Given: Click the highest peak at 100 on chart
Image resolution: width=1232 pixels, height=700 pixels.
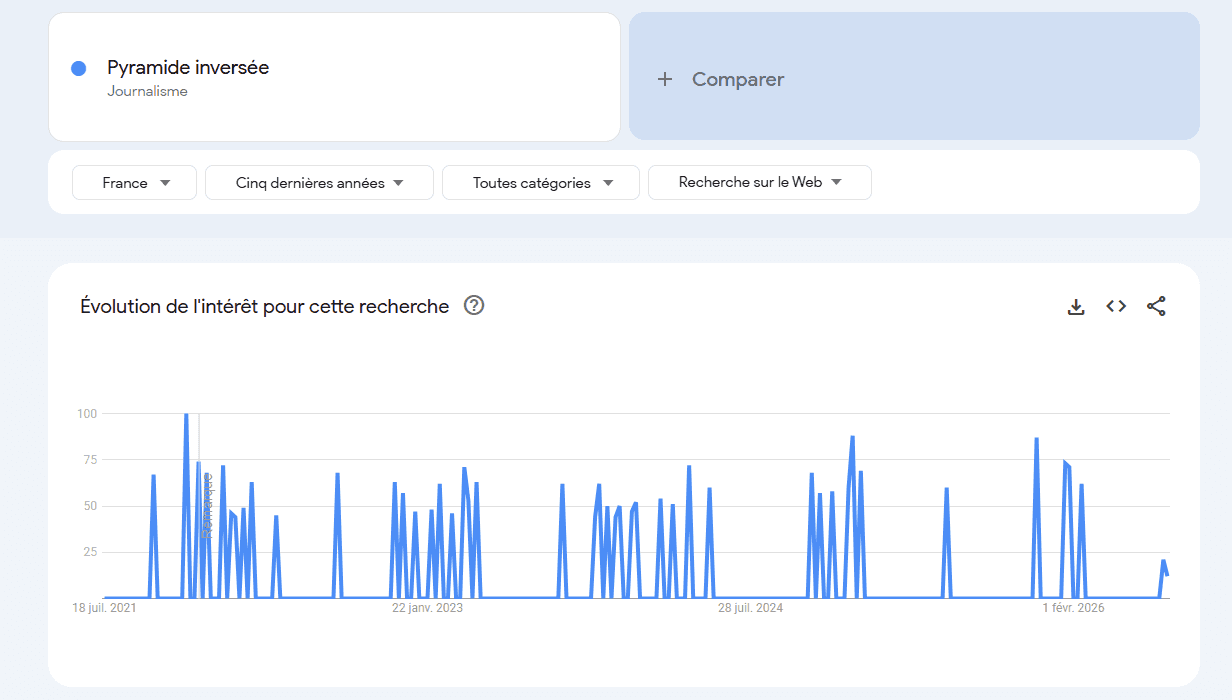Looking at the screenshot, I should (186, 414).
